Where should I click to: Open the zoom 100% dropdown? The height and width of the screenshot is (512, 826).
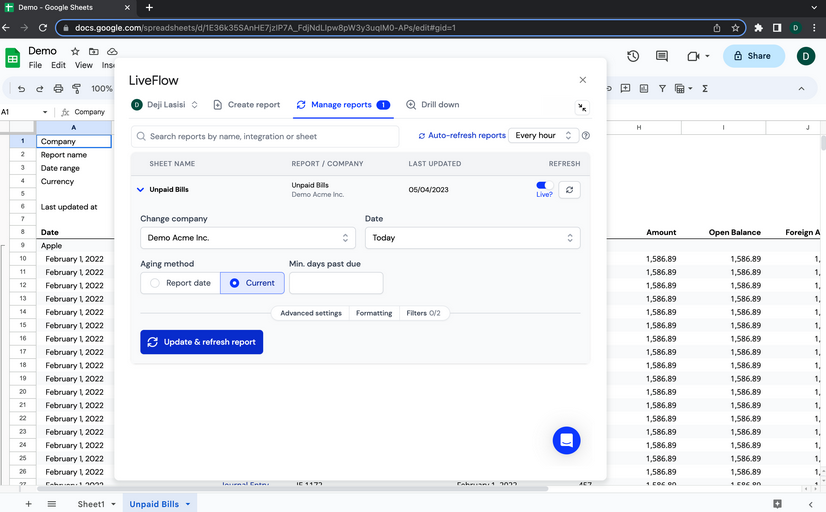click(102, 88)
